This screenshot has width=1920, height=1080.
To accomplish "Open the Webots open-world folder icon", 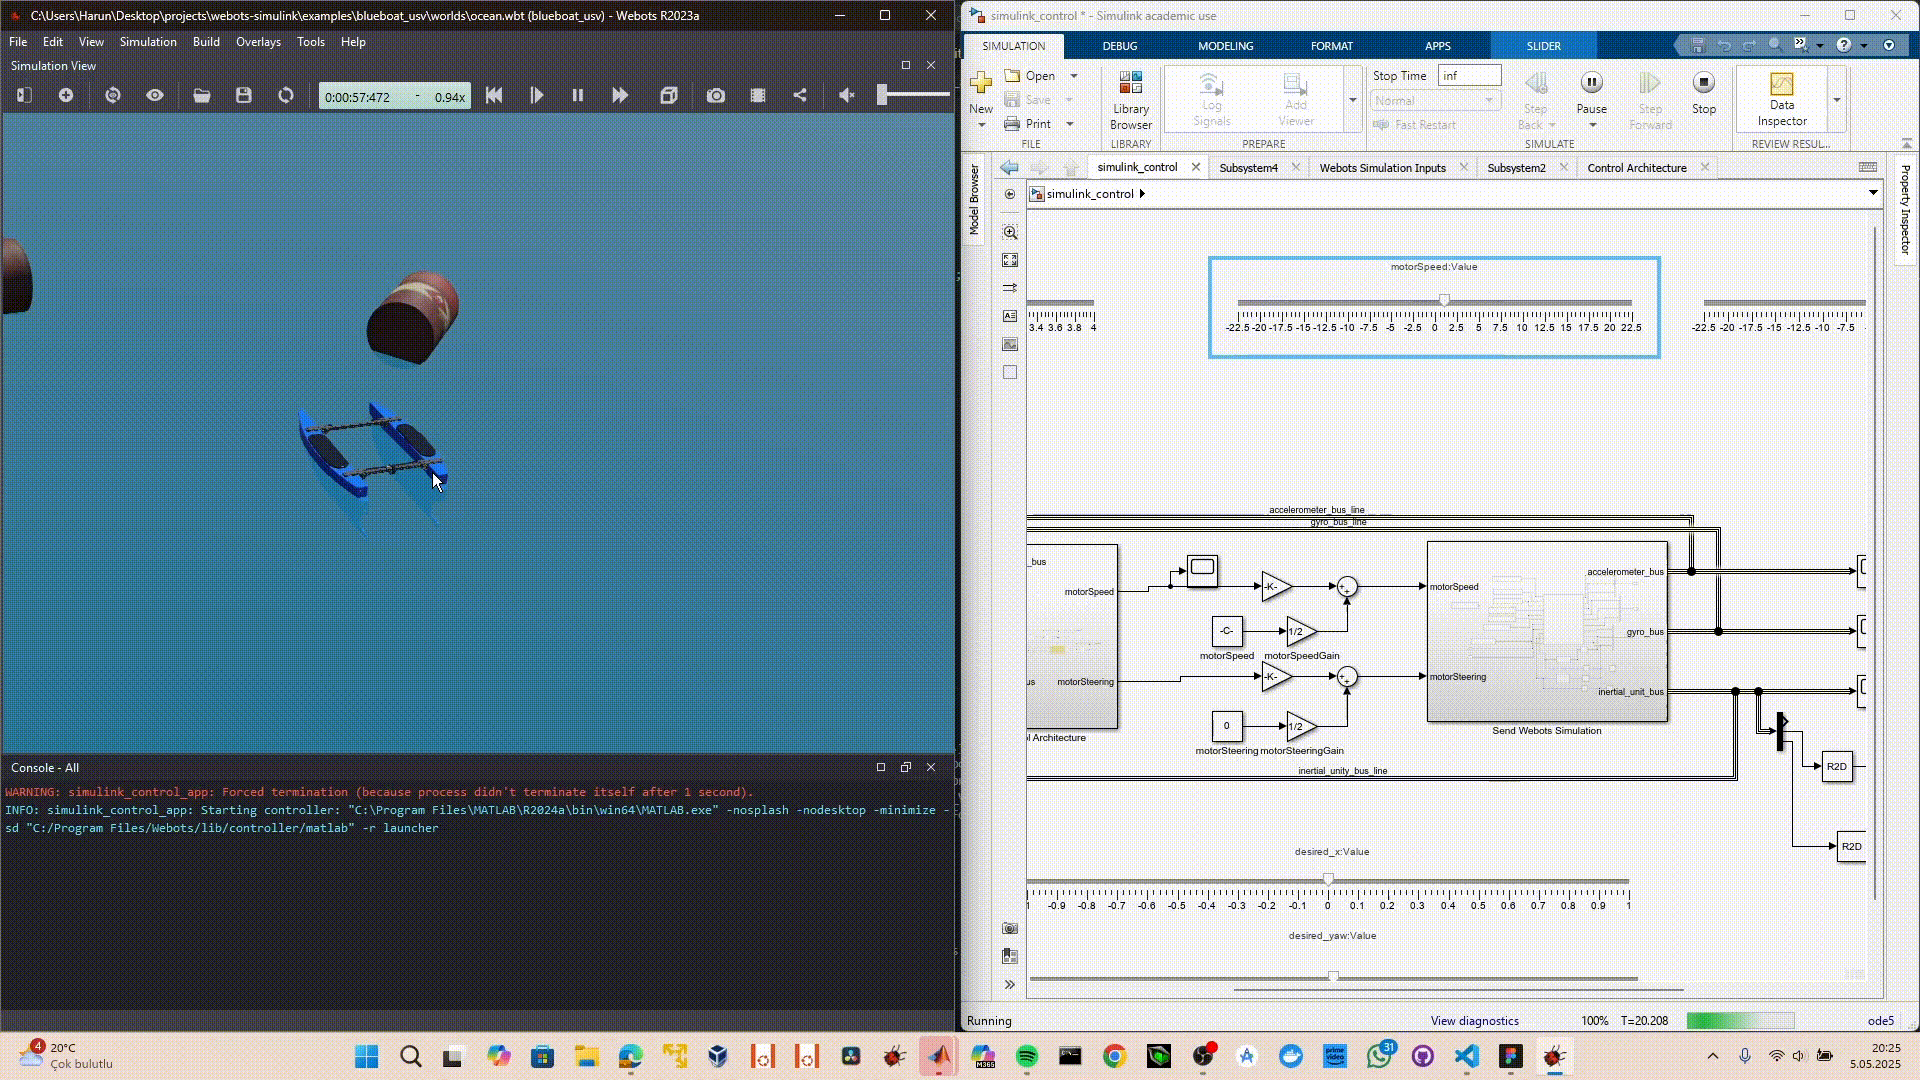I will click(202, 95).
